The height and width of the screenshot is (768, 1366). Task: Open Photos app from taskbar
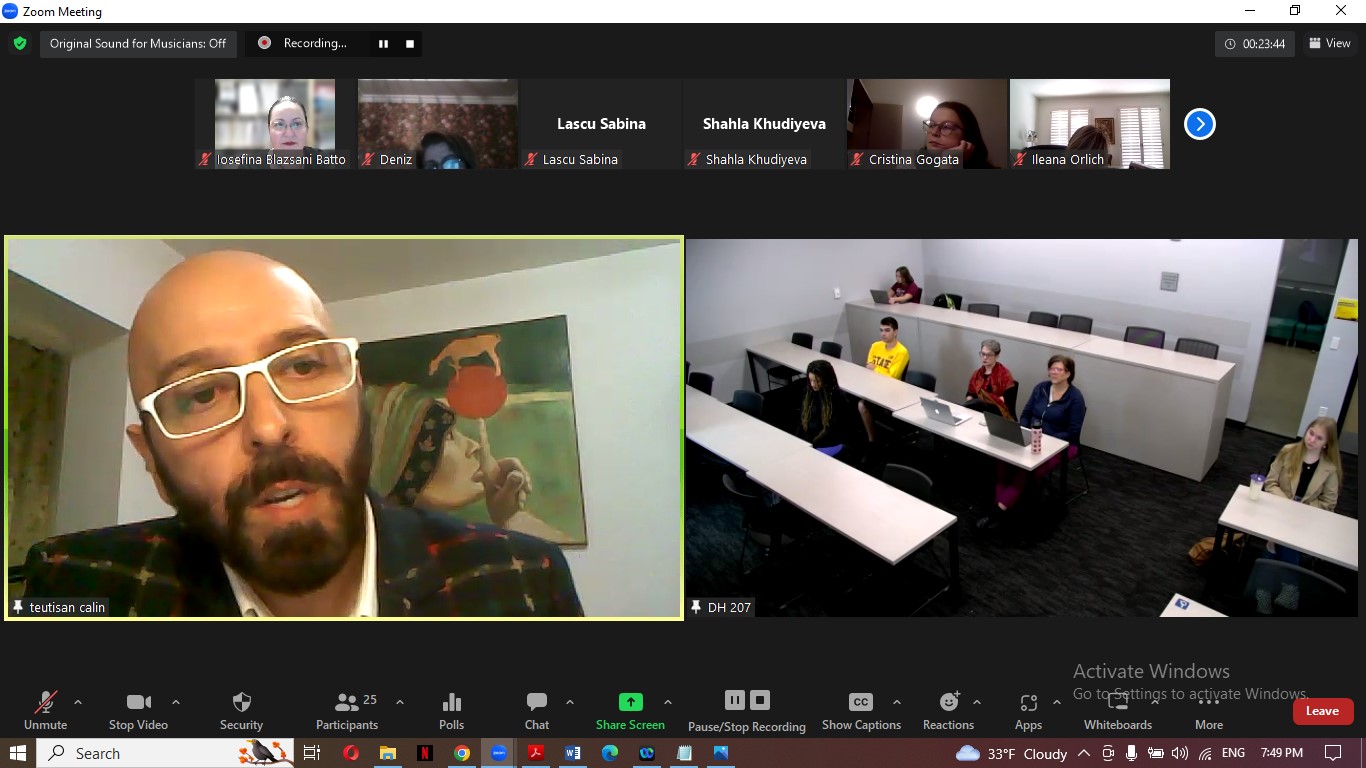pyautogui.click(x=721, y=753)
